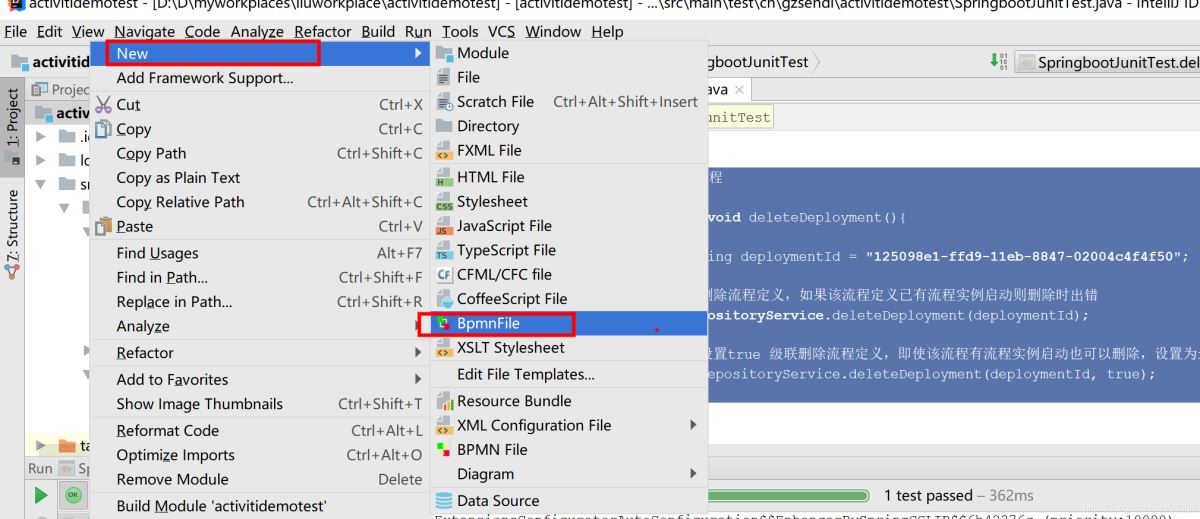The height and width of the screenshot is (519, 1200).
Task: Click the FXML File icon
Action: [444, 151]
